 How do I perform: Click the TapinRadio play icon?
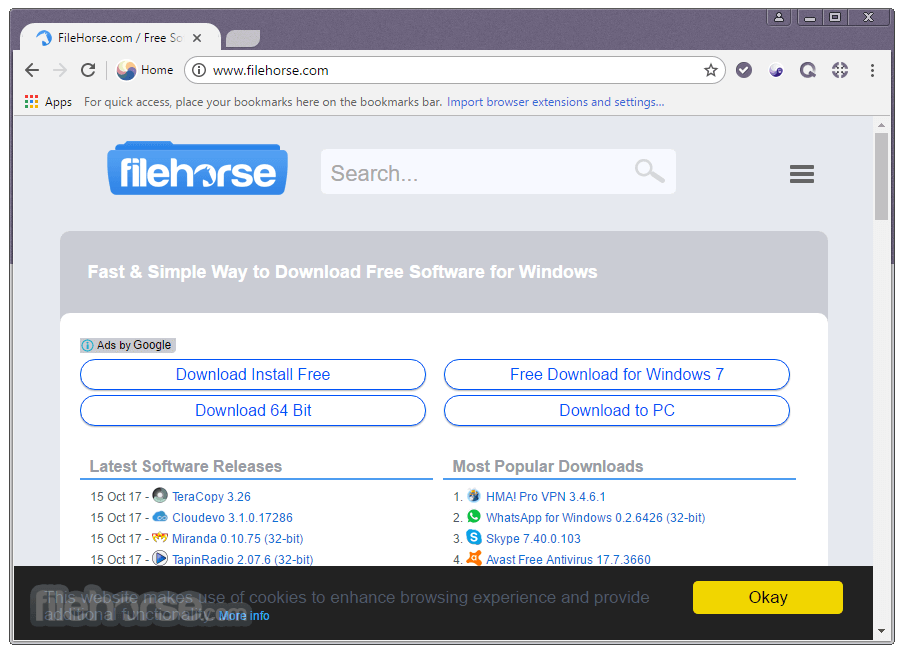[x=160, y=558]
